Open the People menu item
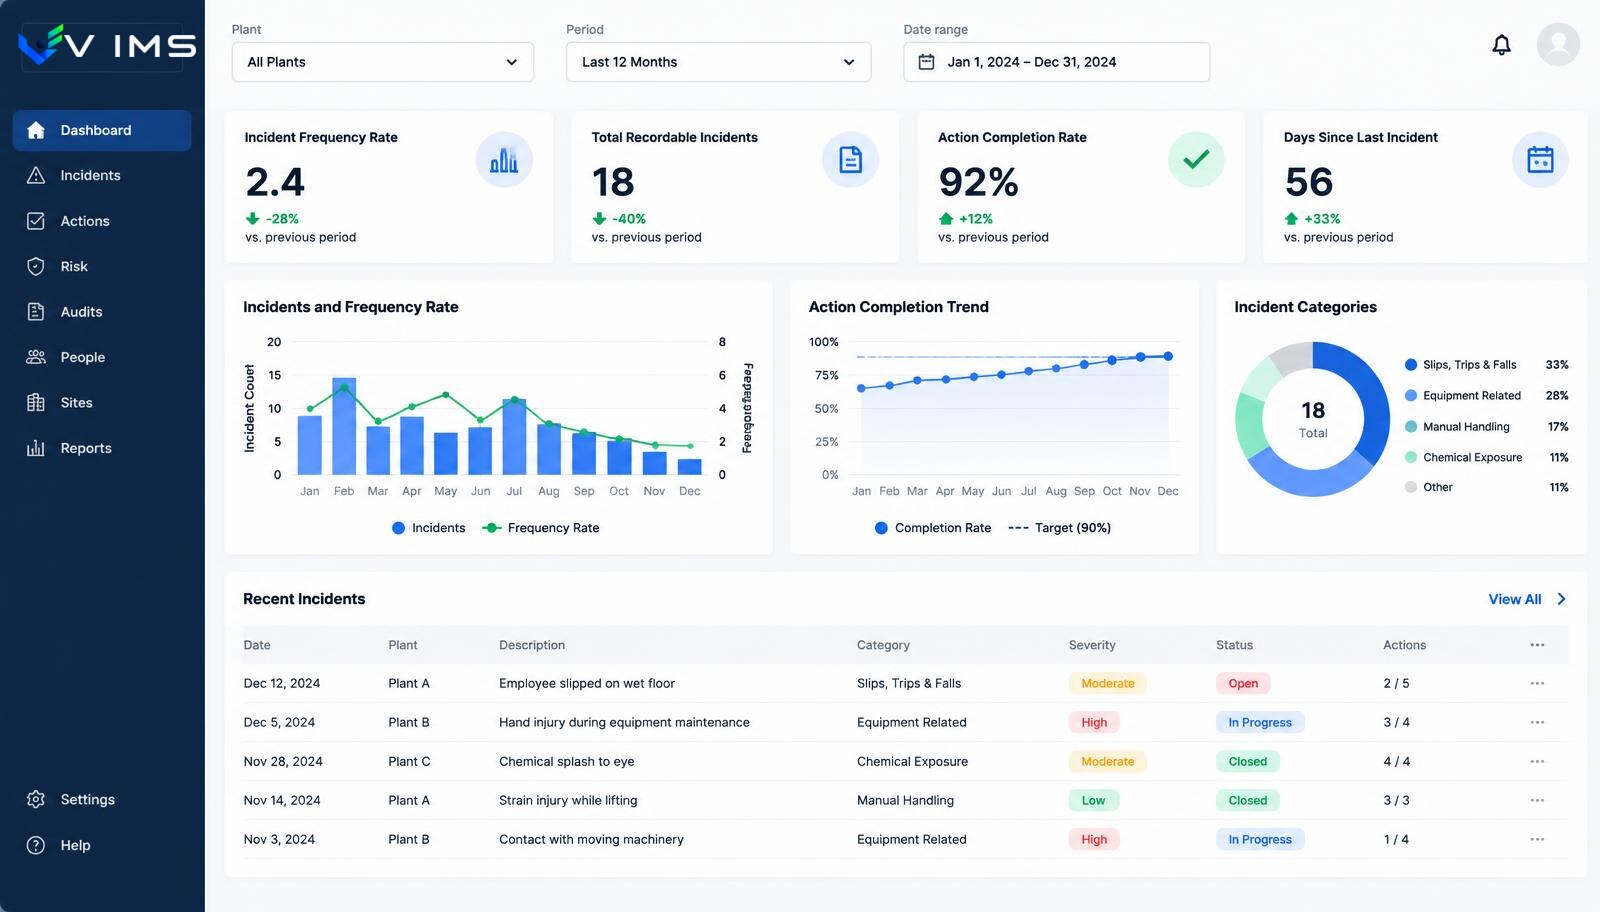The width and height of the screenshot is (1600, 912). [x=102, y=357]
